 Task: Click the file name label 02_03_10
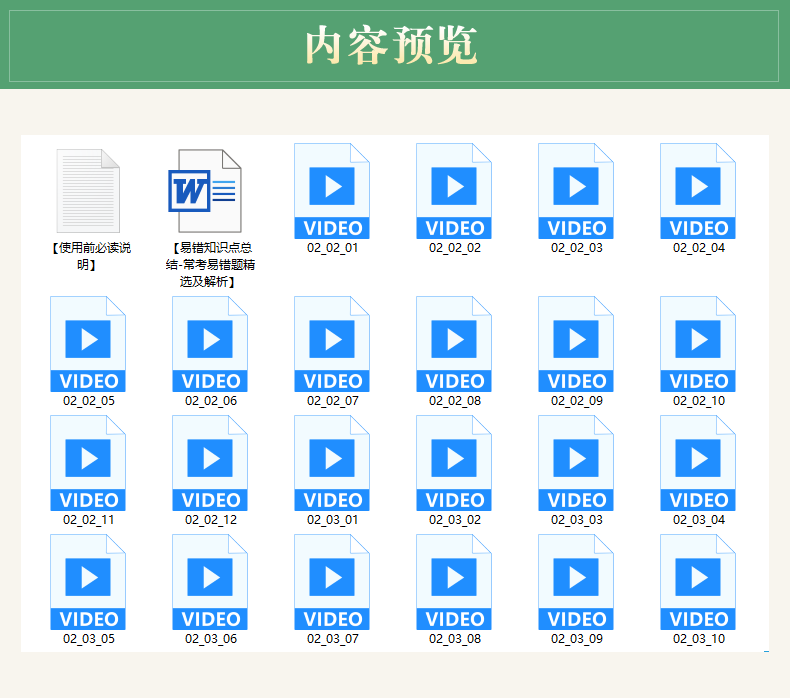(699, 639)
